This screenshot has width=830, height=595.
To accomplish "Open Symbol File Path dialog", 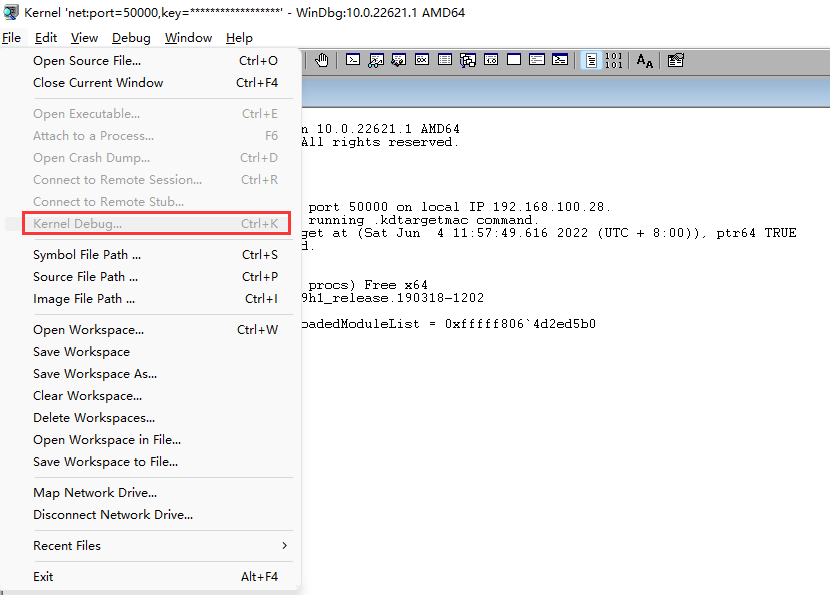I will pos(151,255).
